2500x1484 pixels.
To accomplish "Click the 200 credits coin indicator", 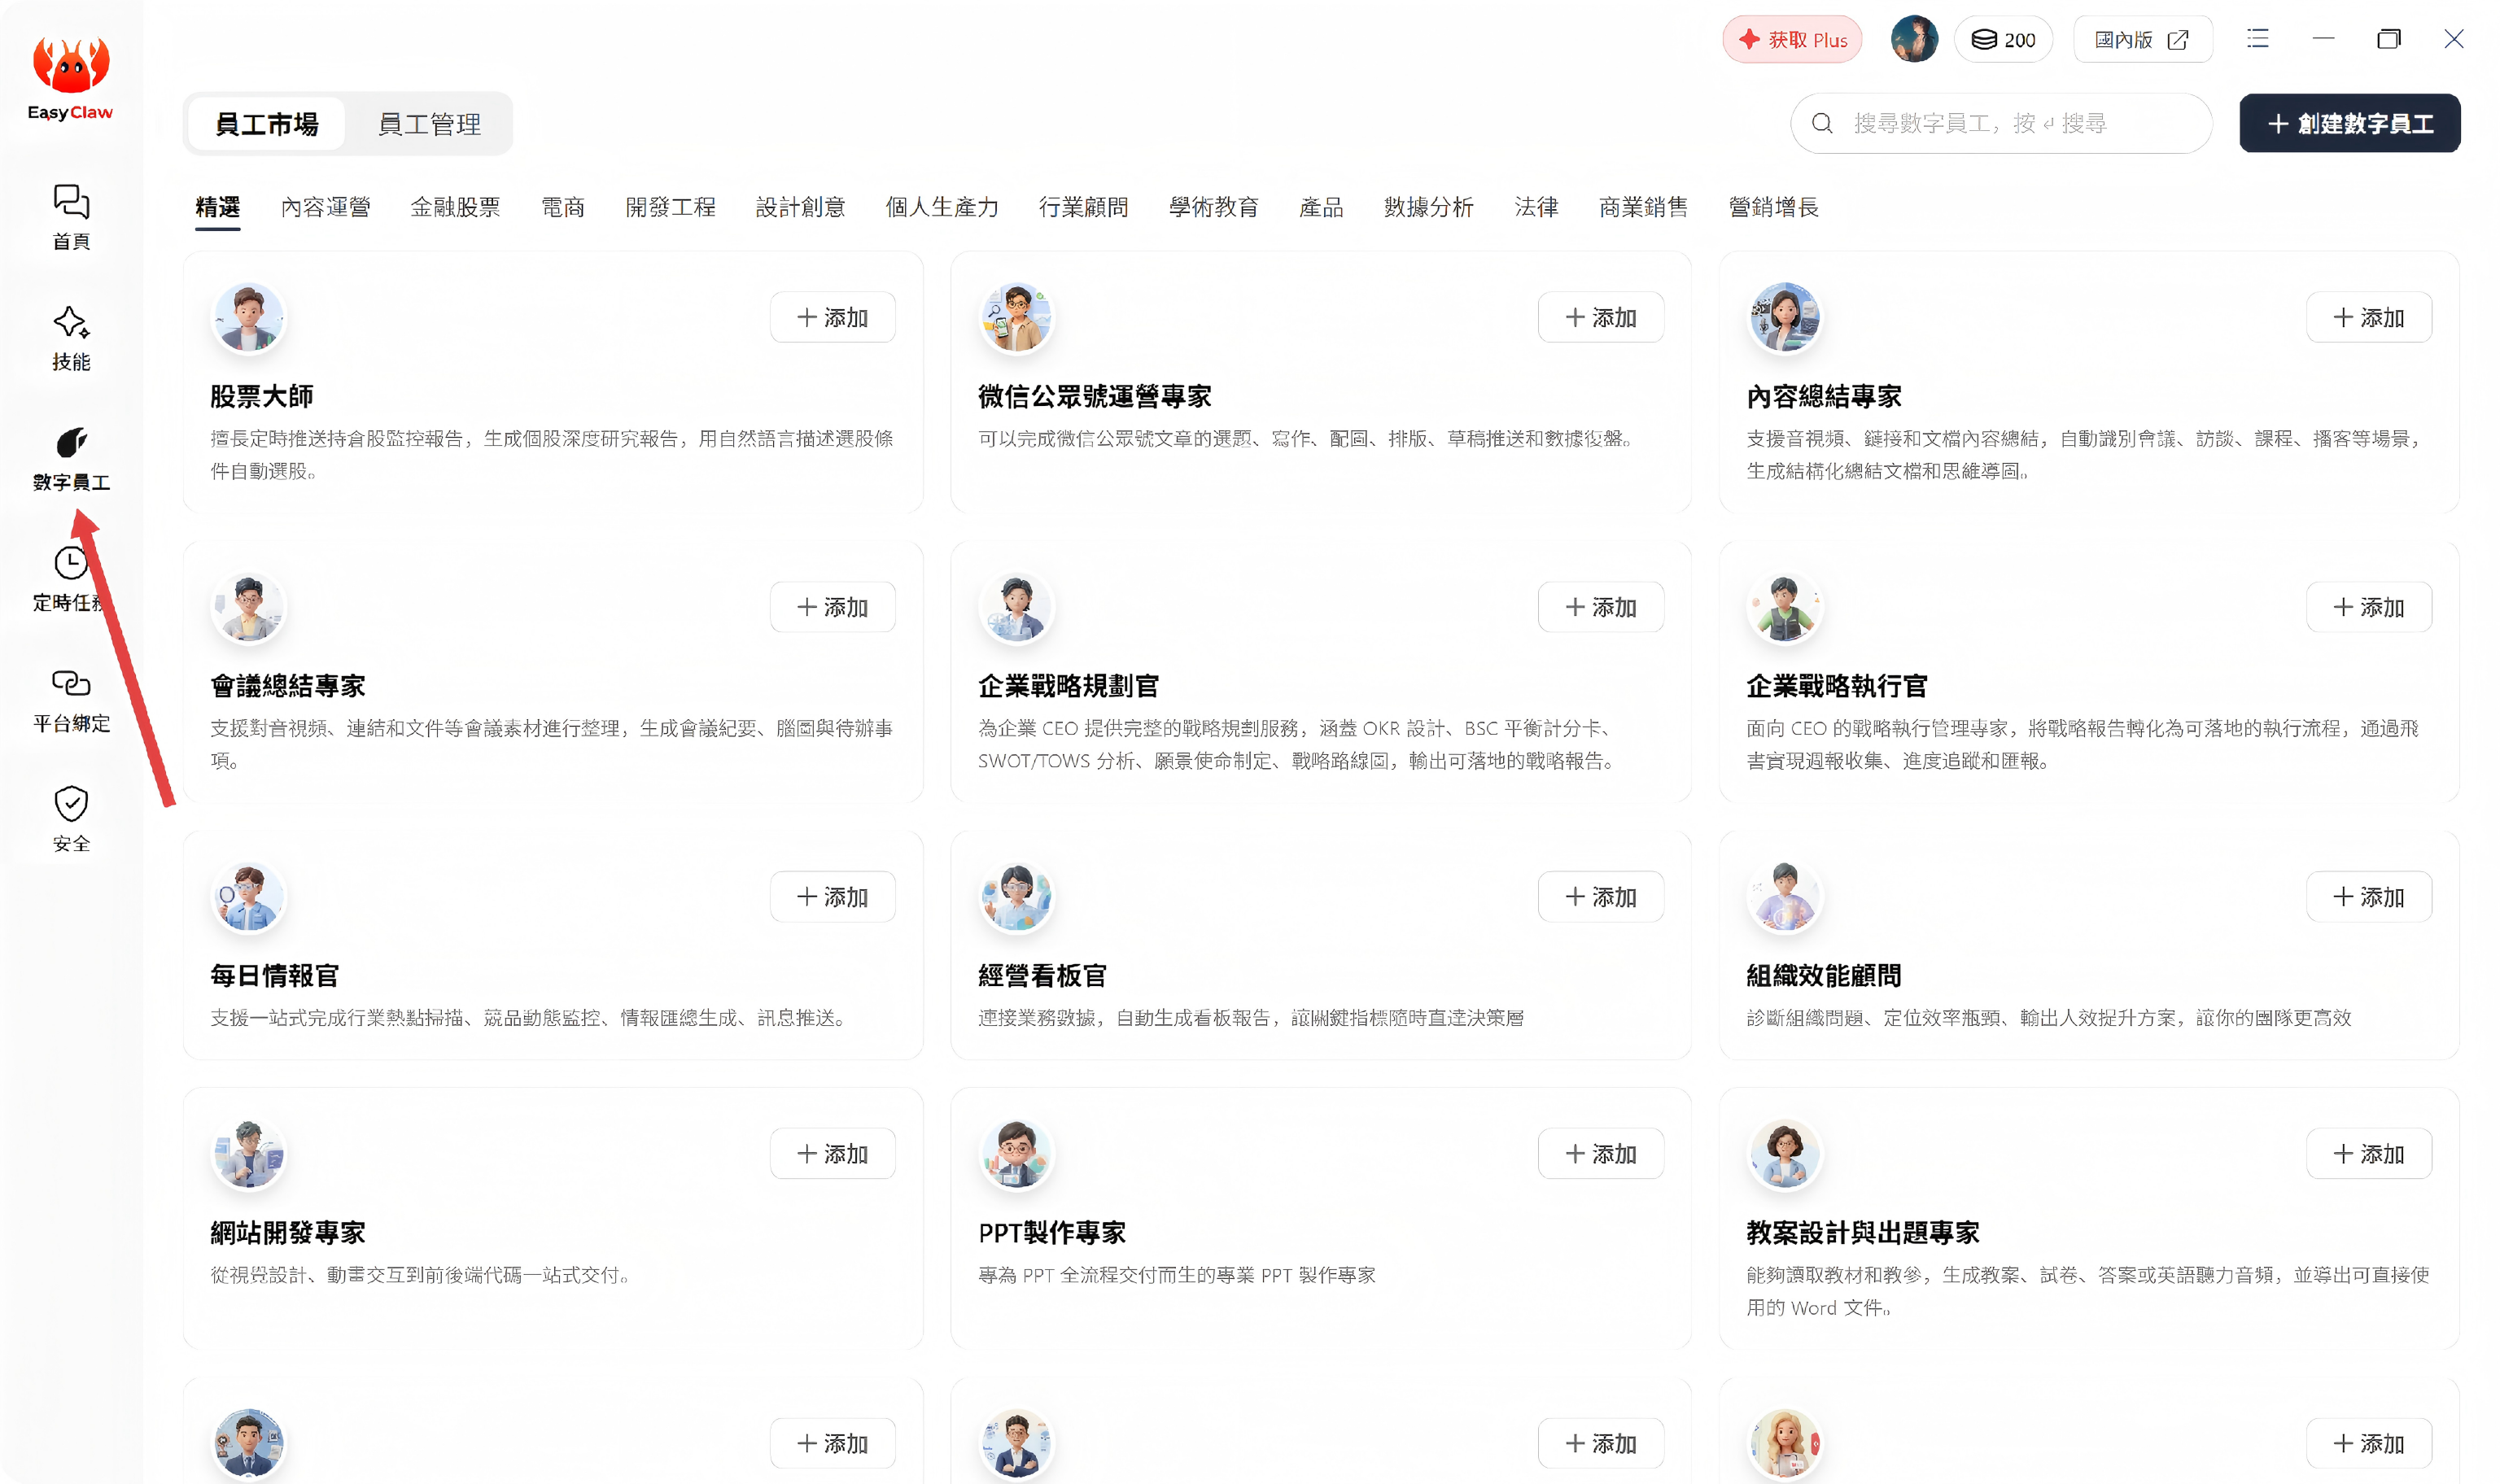I will [2003, 40].
